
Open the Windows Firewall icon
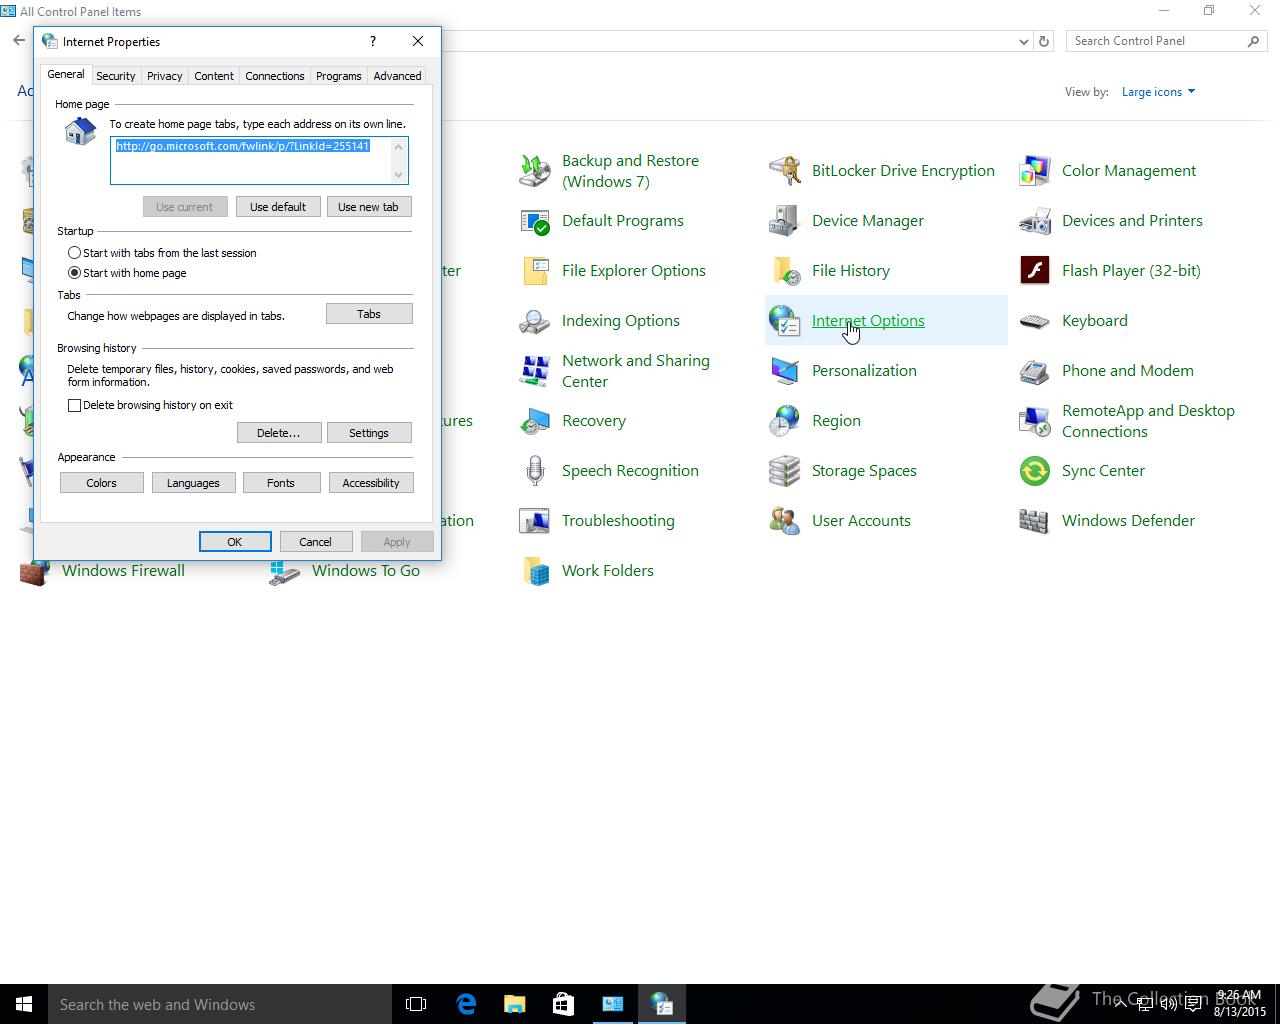[35, 572]
